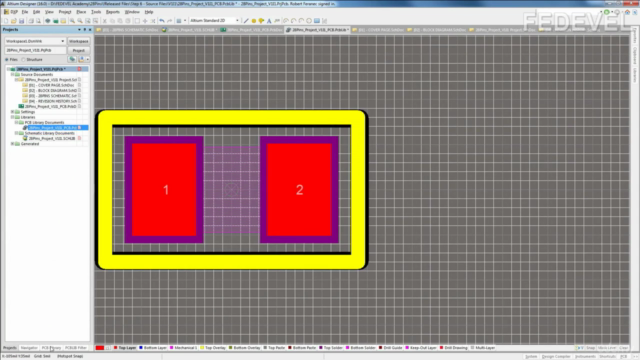Click the Grids toolbar icon
This screenshot has height=360, width=640.
(x=179, y=21)
